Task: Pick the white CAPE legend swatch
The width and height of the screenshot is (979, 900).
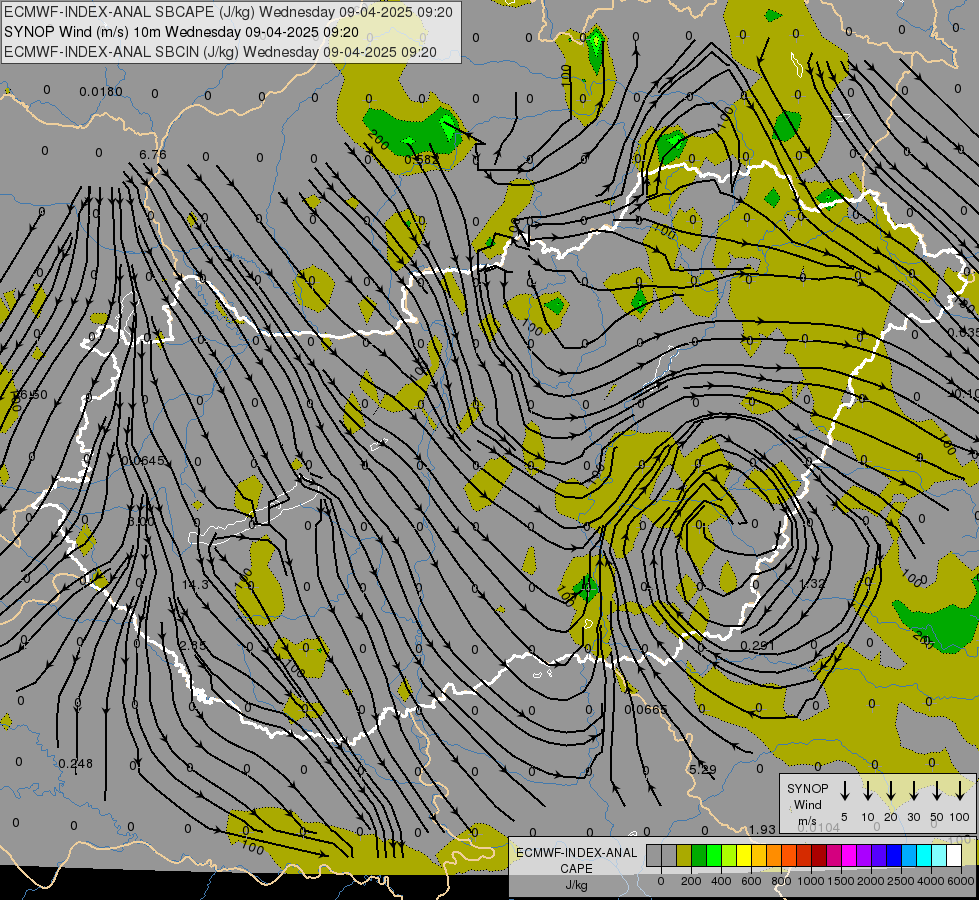Action: (x=955, y=855)
